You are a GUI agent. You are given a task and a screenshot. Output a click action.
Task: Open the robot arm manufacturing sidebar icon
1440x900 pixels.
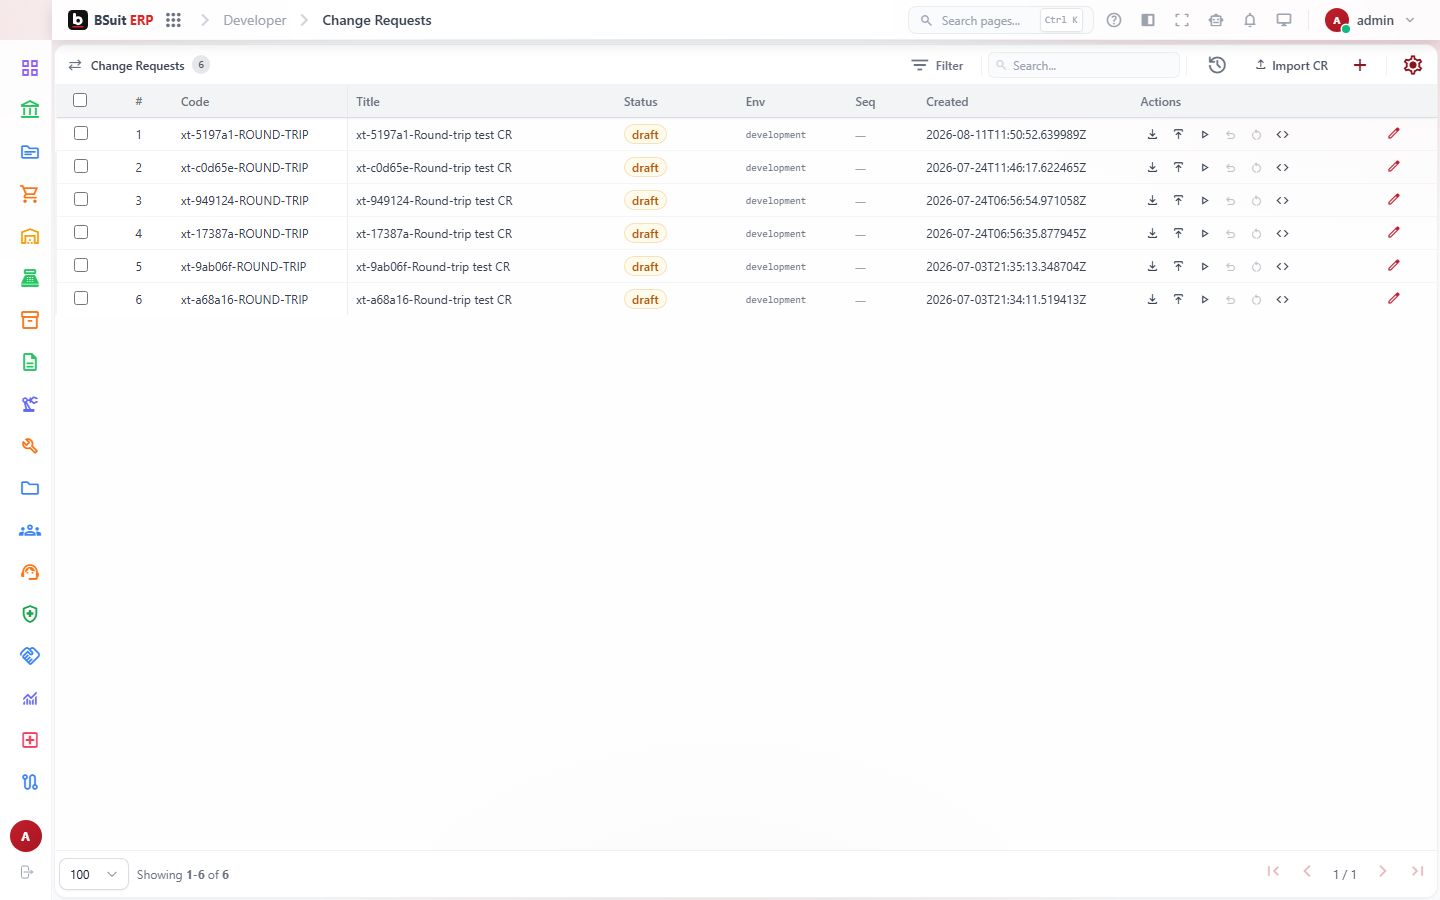point(30,404)
